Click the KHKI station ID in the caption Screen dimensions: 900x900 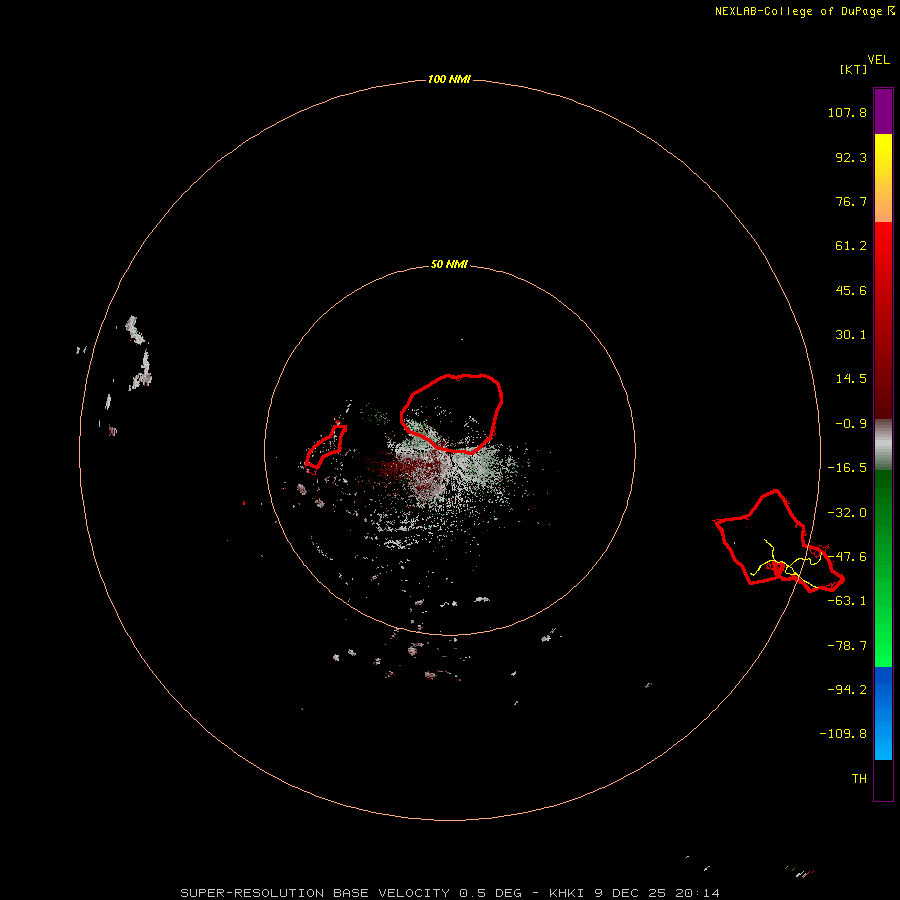pos(567,893)
